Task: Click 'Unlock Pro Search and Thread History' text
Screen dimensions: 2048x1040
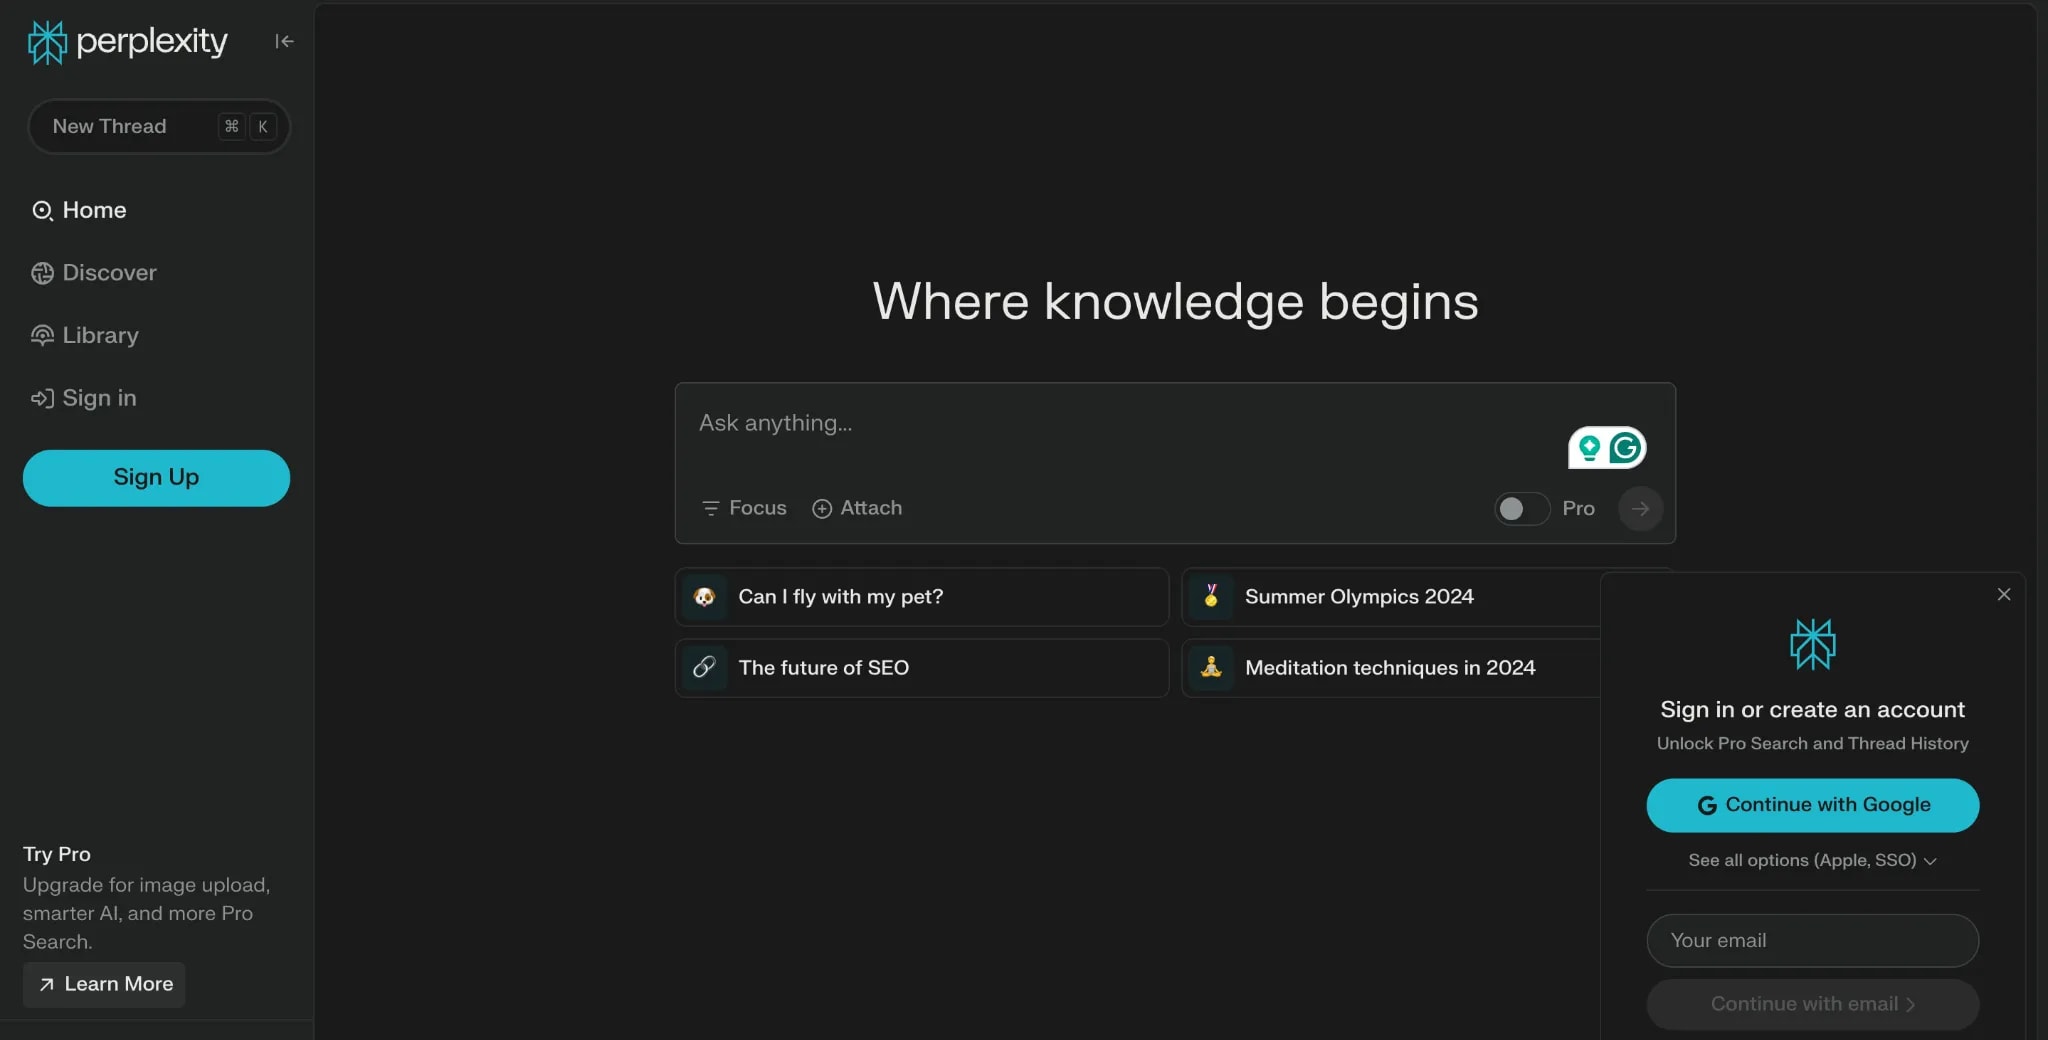Action: tap(1812, 744)
